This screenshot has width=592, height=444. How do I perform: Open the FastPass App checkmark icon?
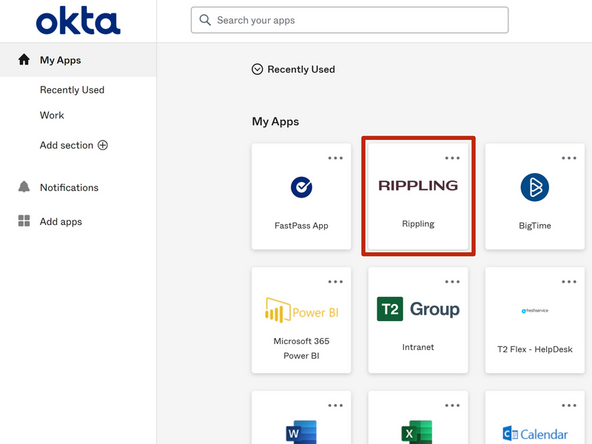pos(301,187)
